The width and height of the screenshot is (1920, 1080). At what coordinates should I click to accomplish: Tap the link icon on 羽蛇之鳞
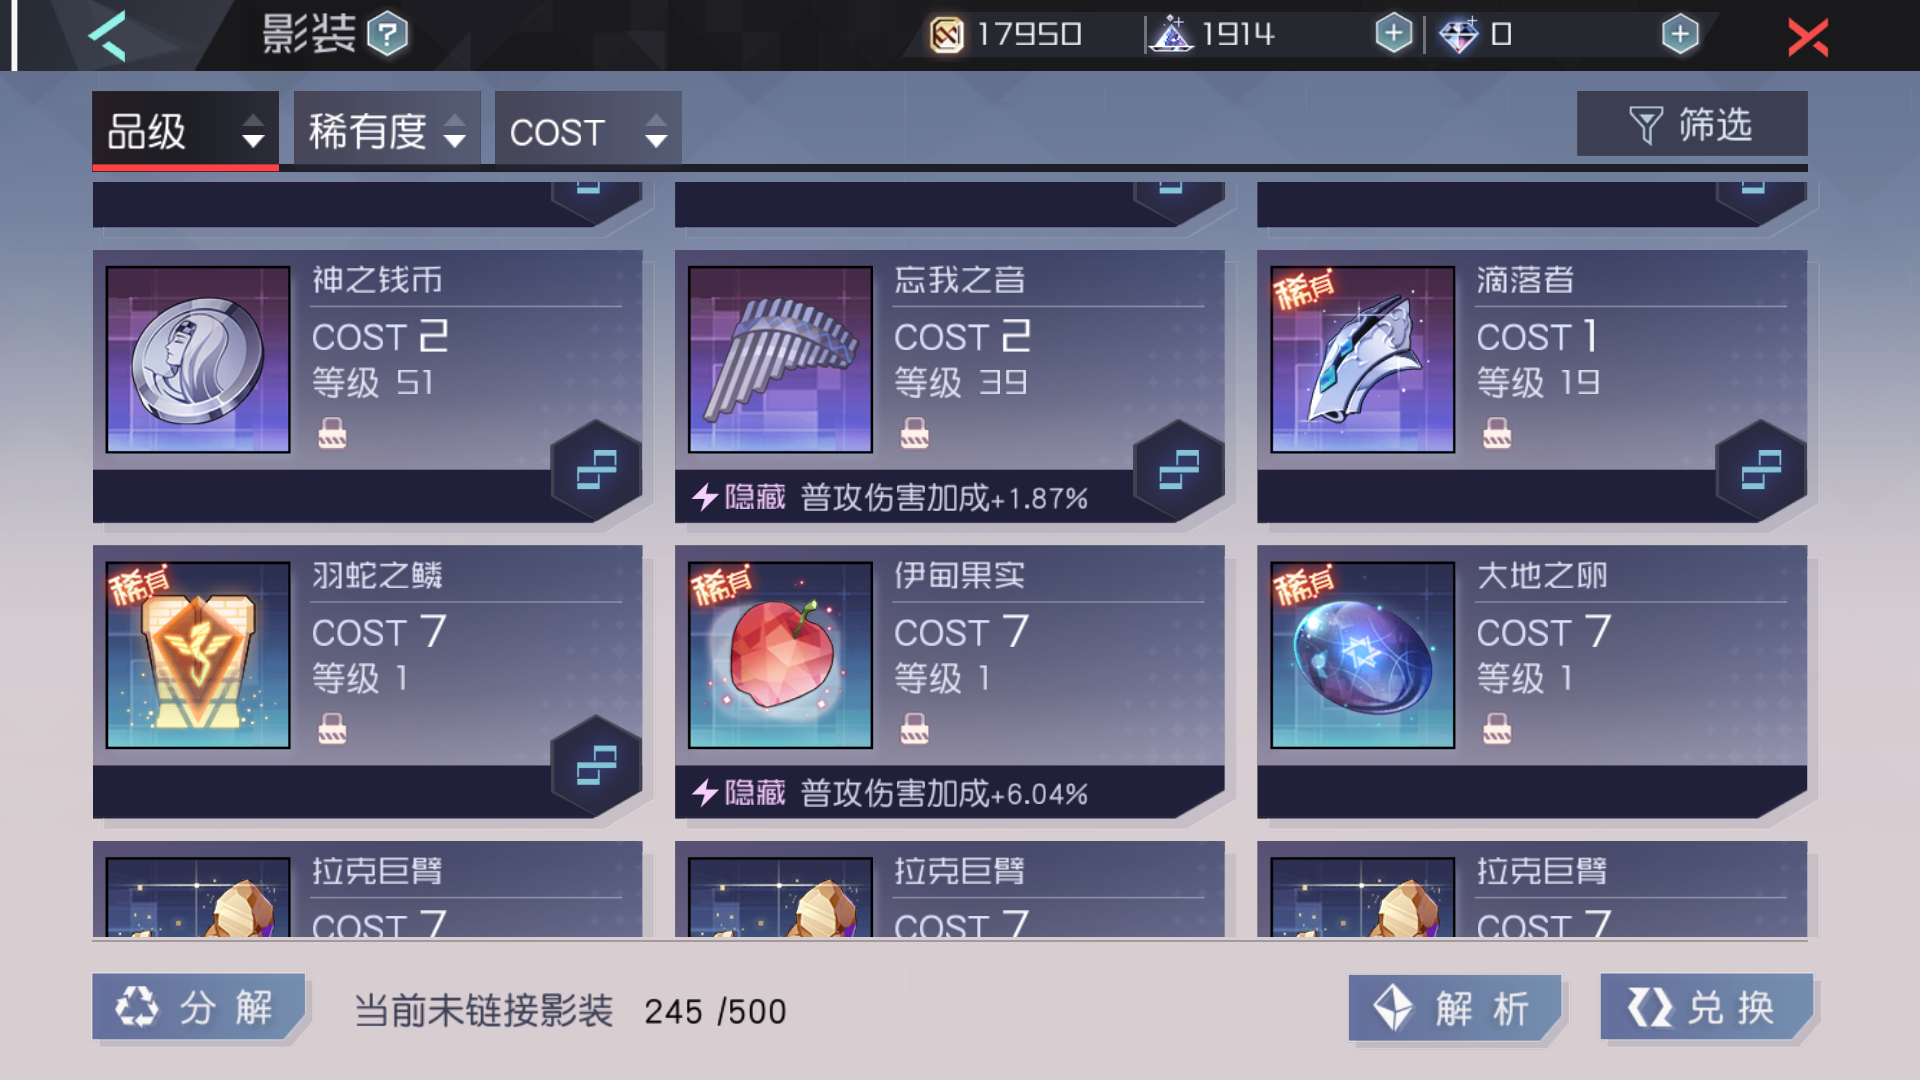(x=597, y=766)
